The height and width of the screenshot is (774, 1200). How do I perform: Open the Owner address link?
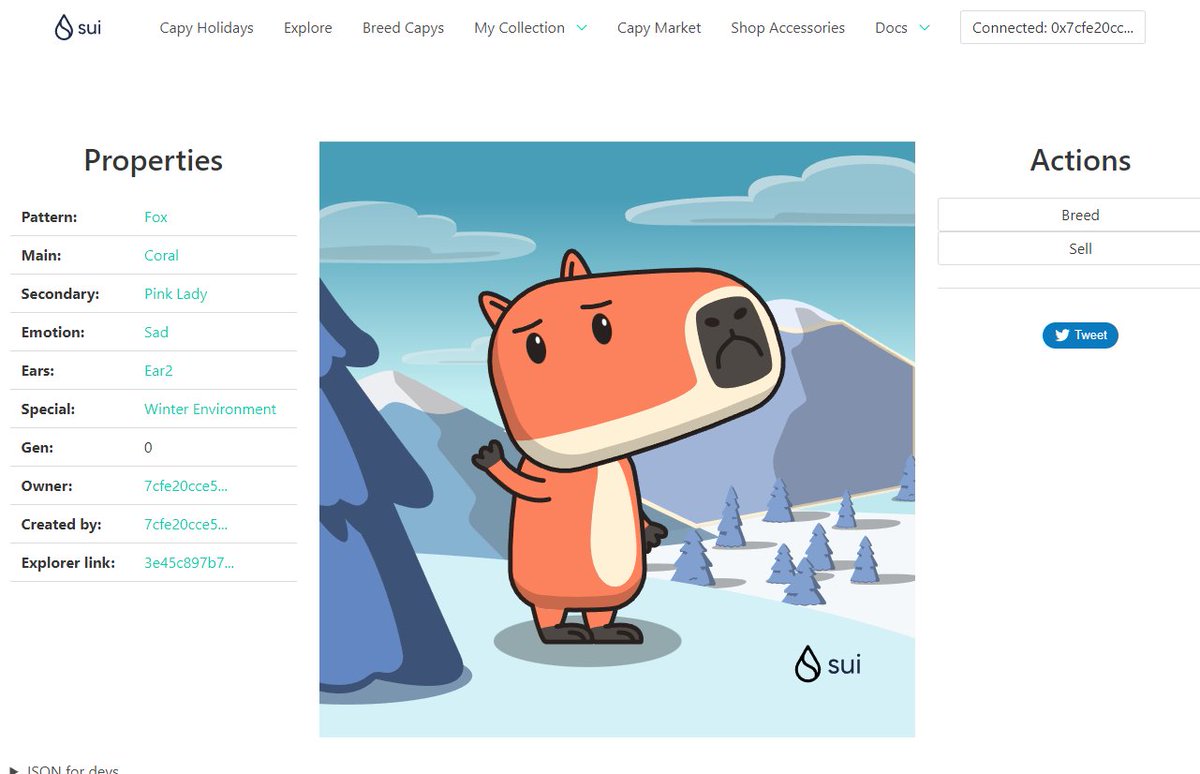186,486
